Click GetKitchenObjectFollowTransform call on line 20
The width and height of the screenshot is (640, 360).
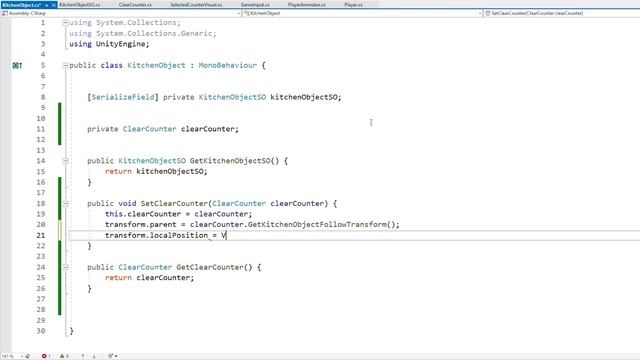[318, 224]
